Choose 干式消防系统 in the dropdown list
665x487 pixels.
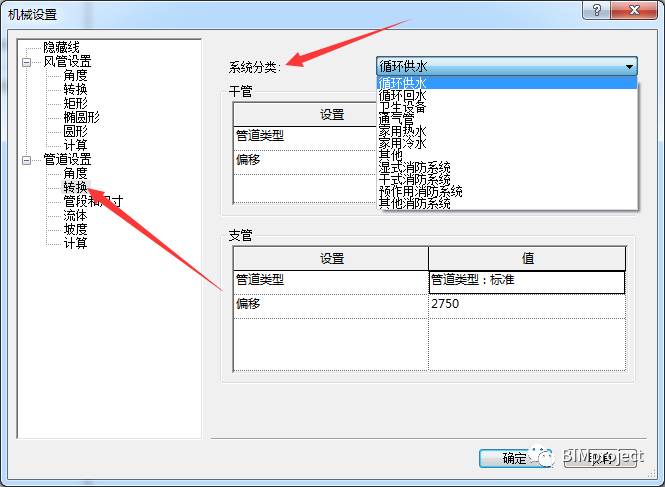507,179
